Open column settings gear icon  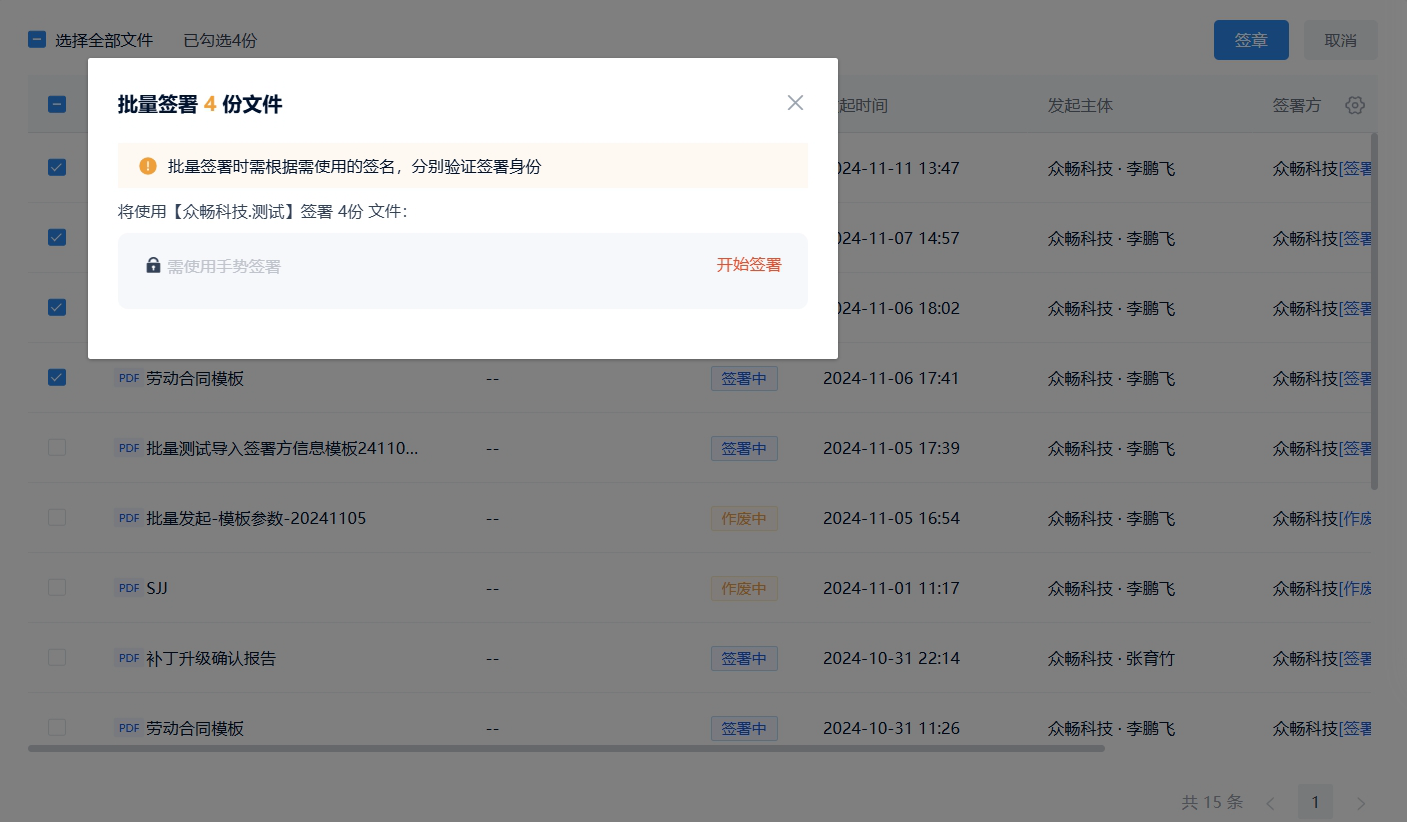tap(1355, 105)
